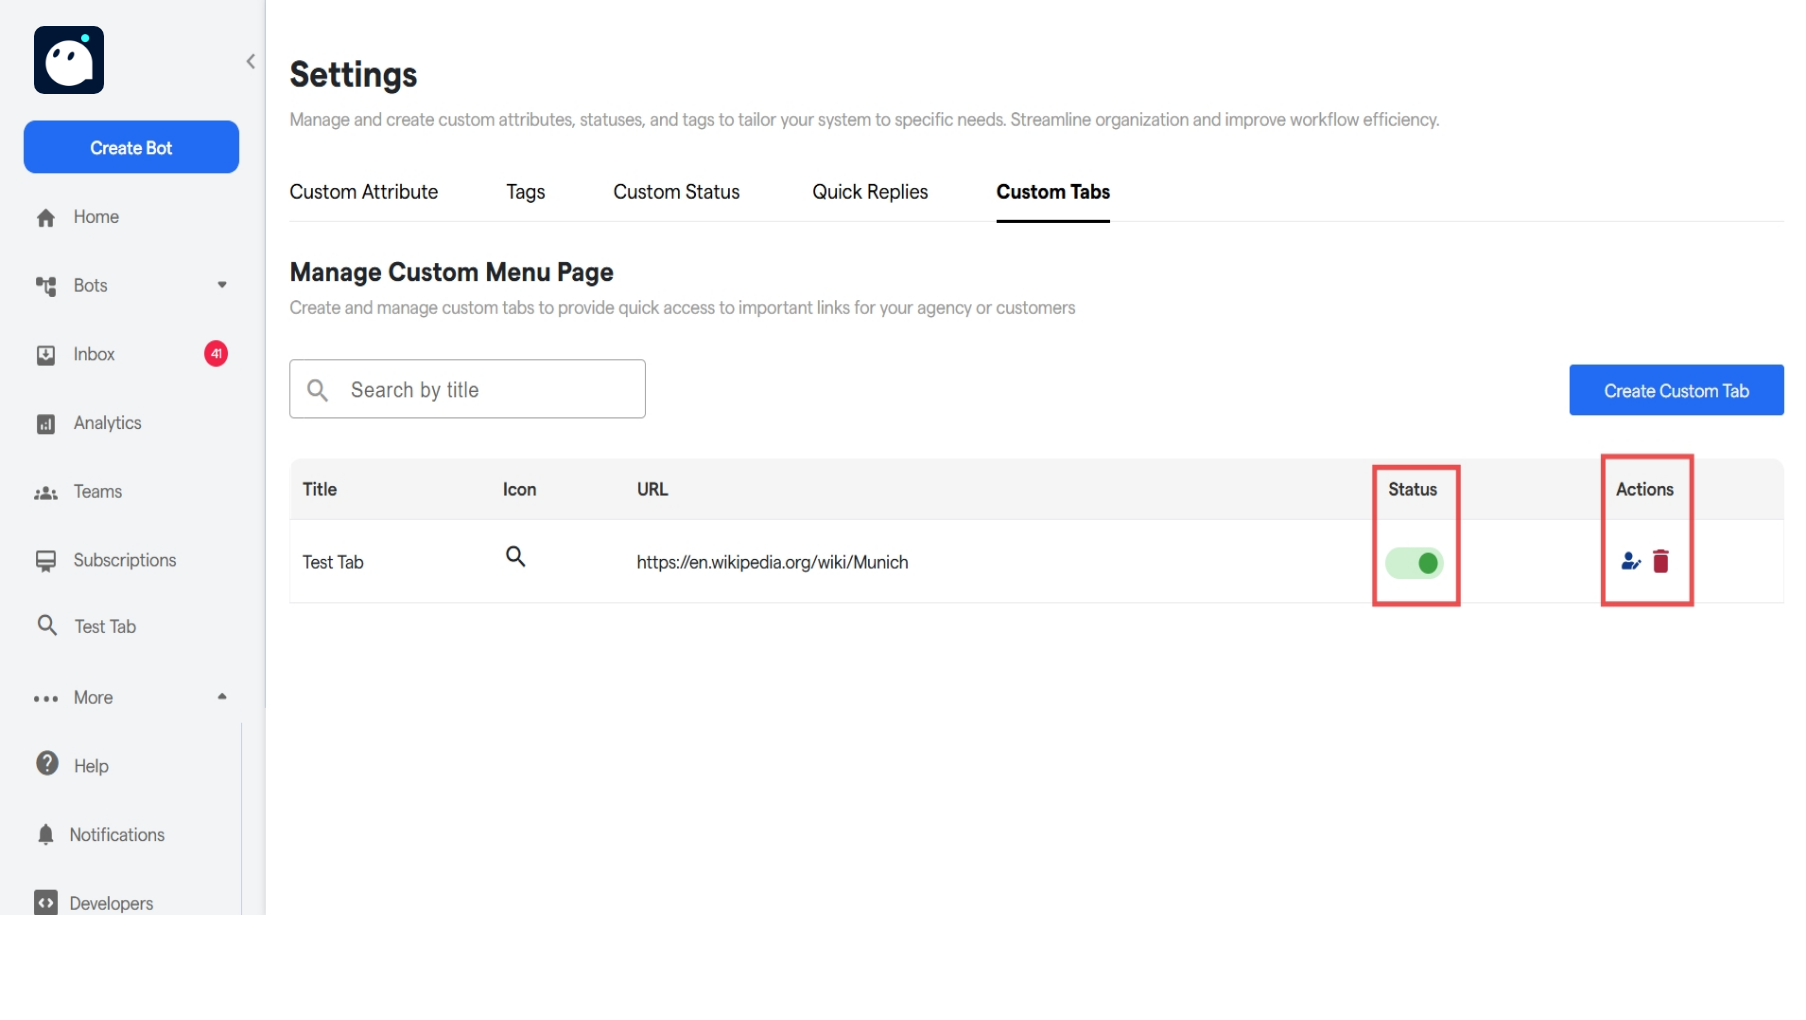1806x1020 pixels.
Task: Click the Title column header
Action: 320,489
